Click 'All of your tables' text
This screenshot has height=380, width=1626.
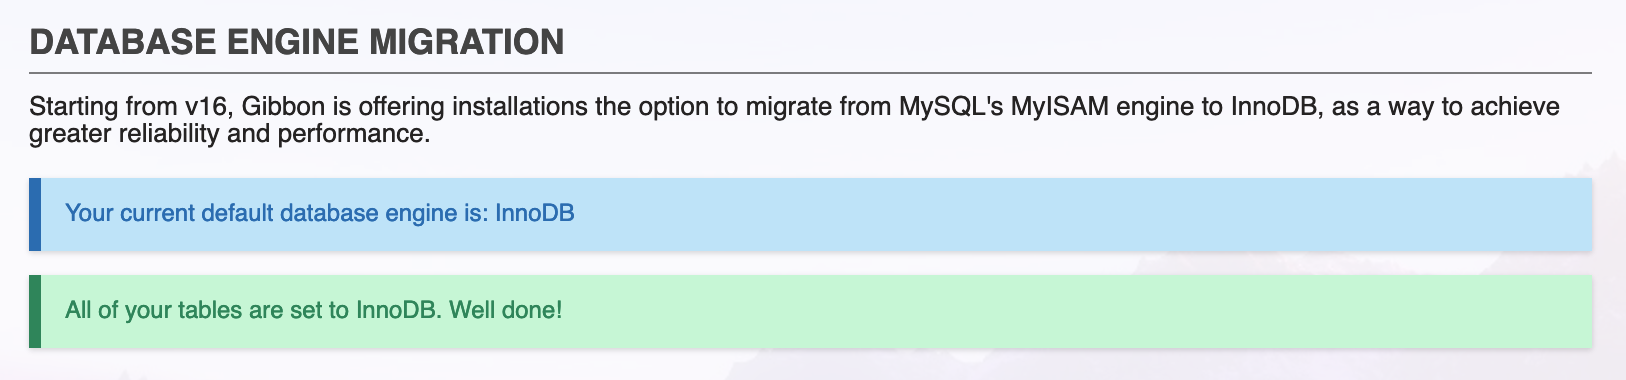click(x=154, y=310)
